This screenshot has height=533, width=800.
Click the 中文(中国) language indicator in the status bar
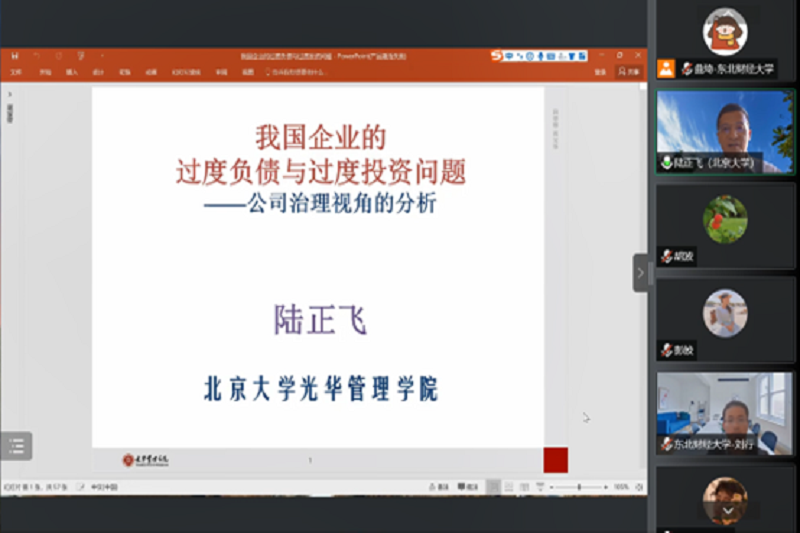point(105,487)
